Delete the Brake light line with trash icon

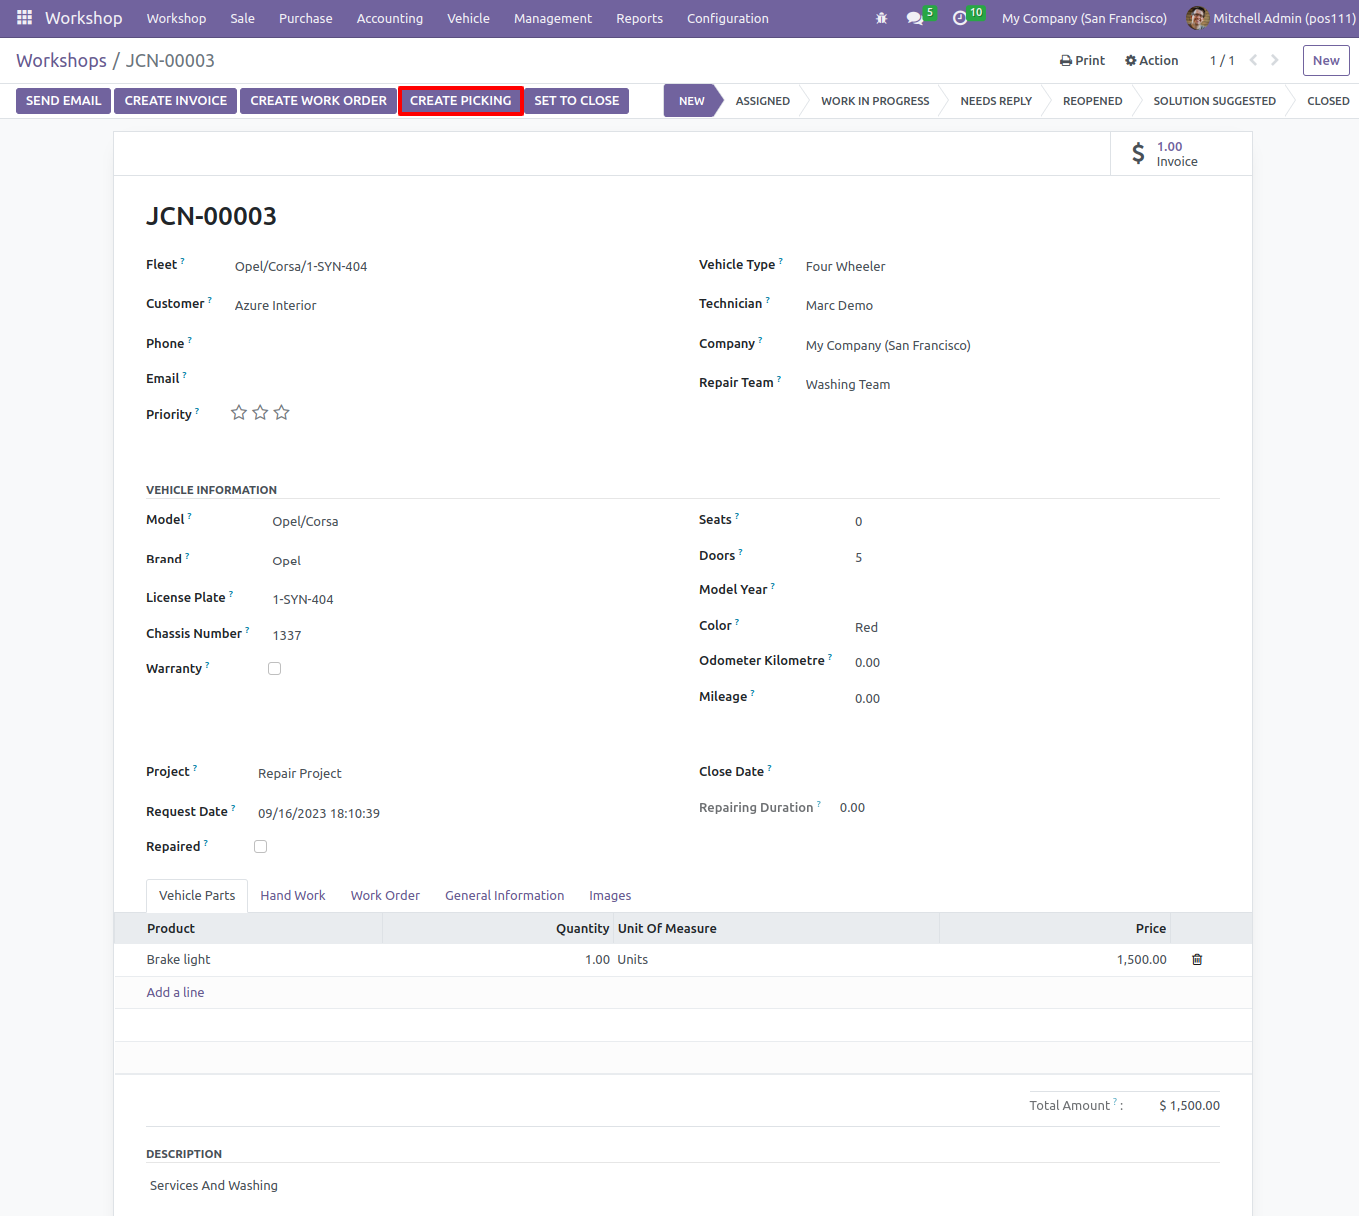[x=1197, y=959]
